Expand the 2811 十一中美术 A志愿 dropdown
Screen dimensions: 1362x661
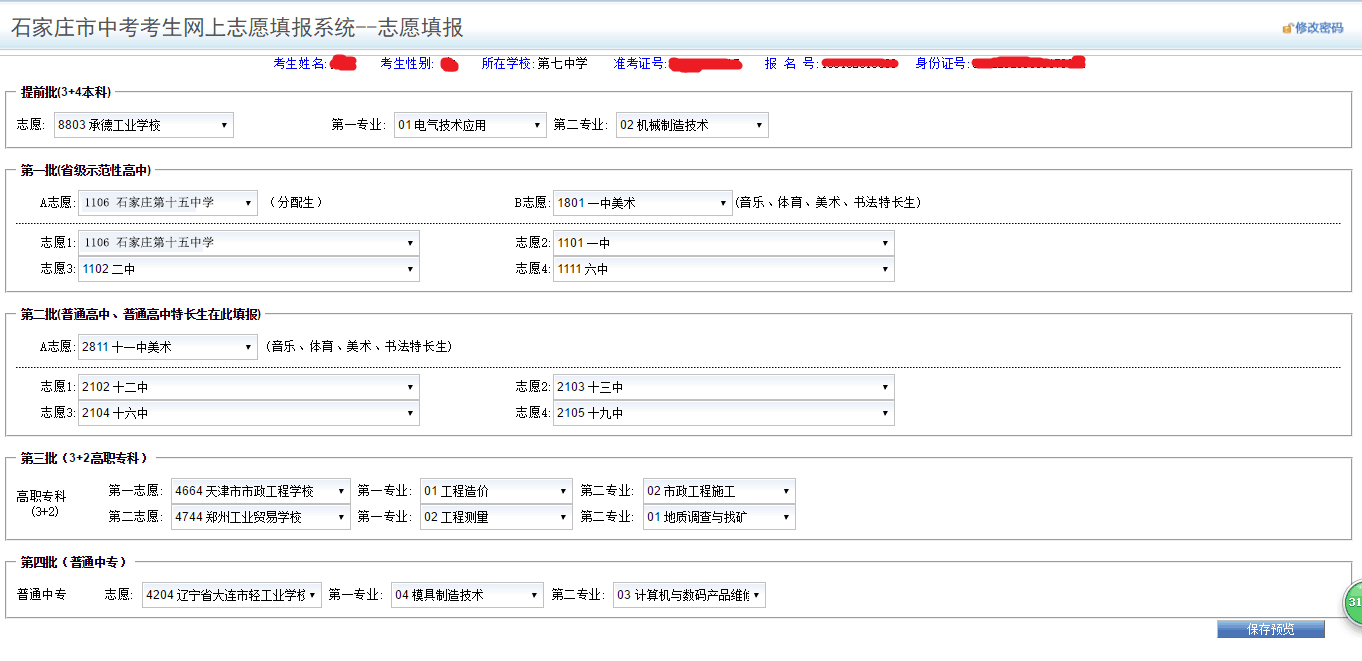click(x=168, y=347)
